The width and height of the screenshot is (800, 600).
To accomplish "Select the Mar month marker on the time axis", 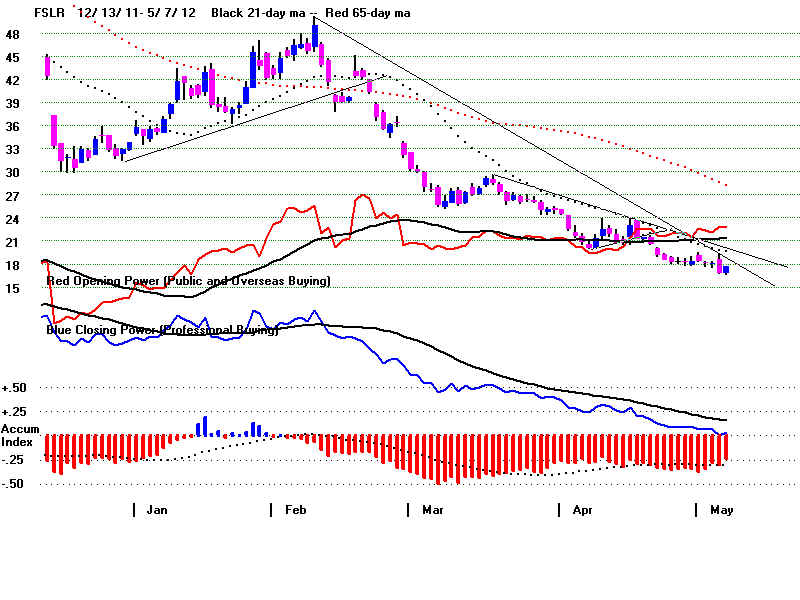I will [431, 510].
